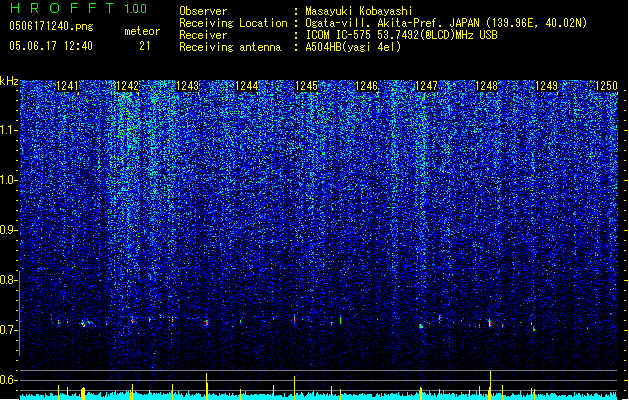Click the 1245 time marker
The height and width of the screenshot is (400, 629).
tap(306, 86)
